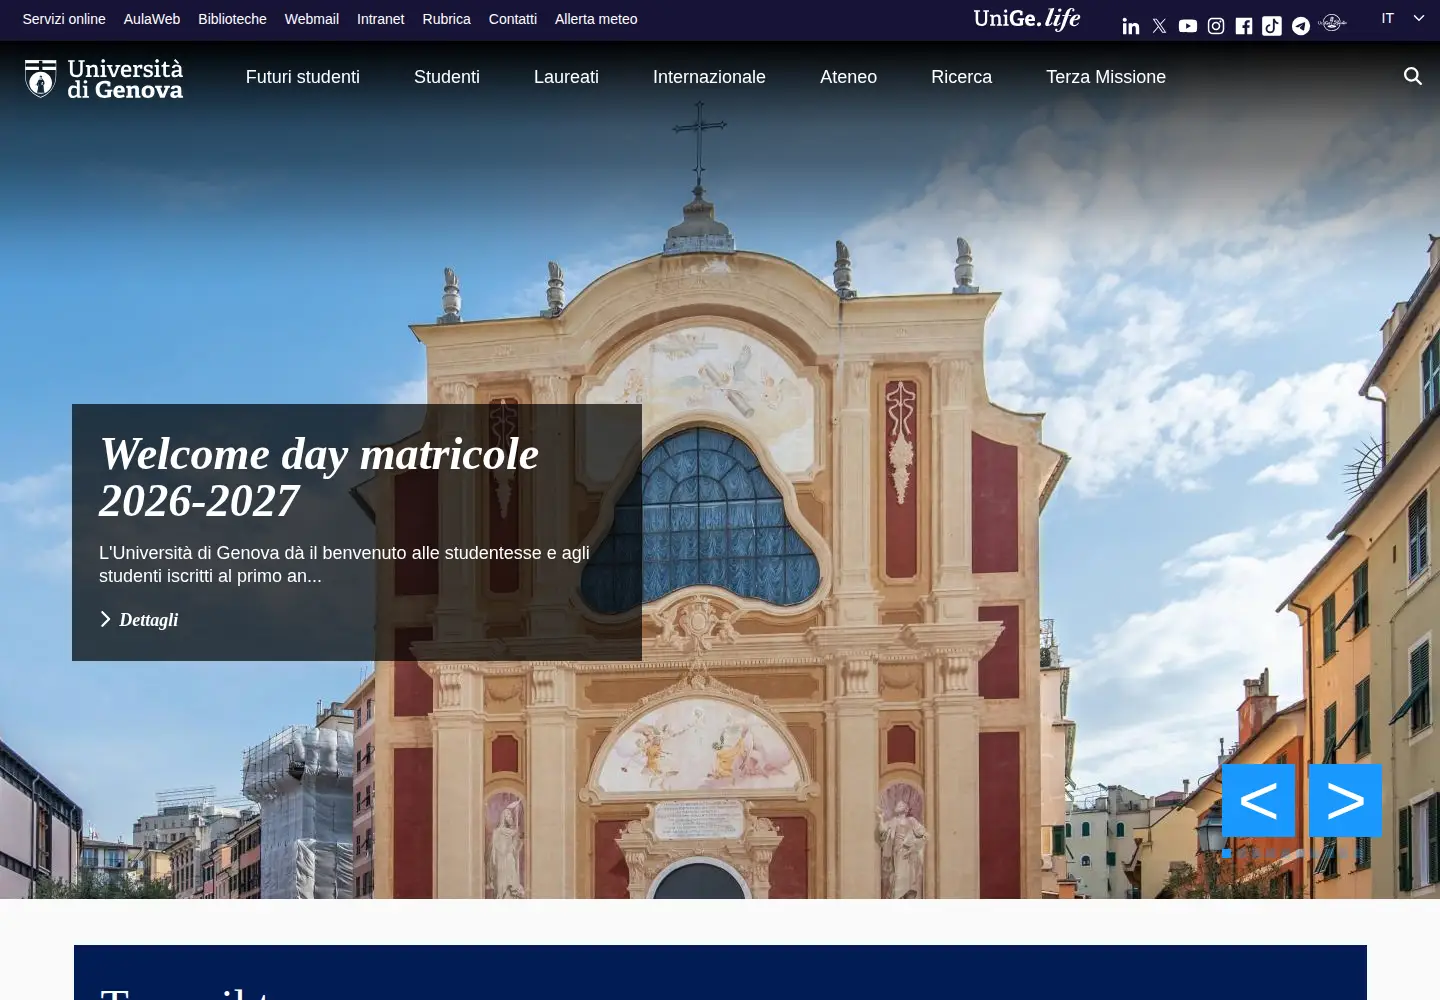Open the Ricerca menu

tap(961, 77)
